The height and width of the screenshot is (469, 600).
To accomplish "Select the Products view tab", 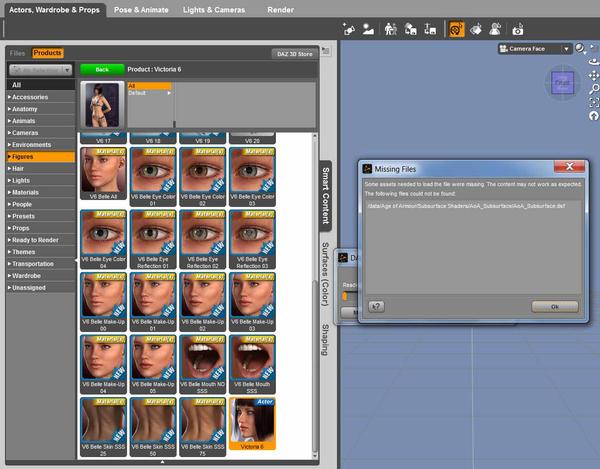I will coord(47,53).
